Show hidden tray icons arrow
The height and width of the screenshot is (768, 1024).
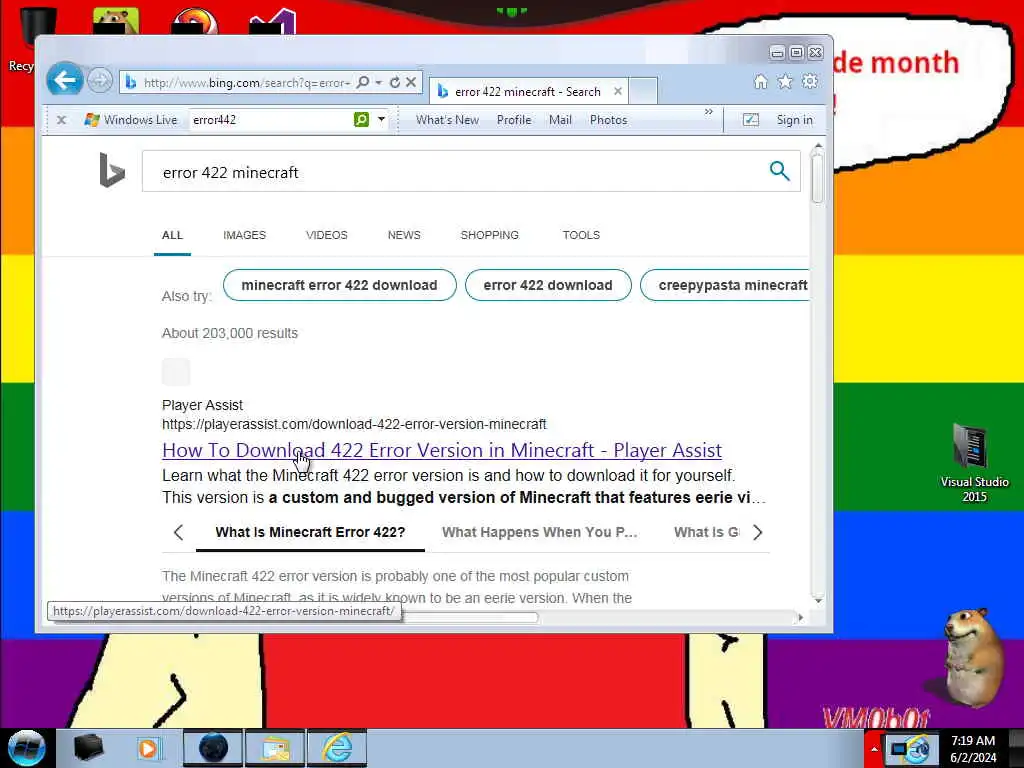[x=874, y=748]
